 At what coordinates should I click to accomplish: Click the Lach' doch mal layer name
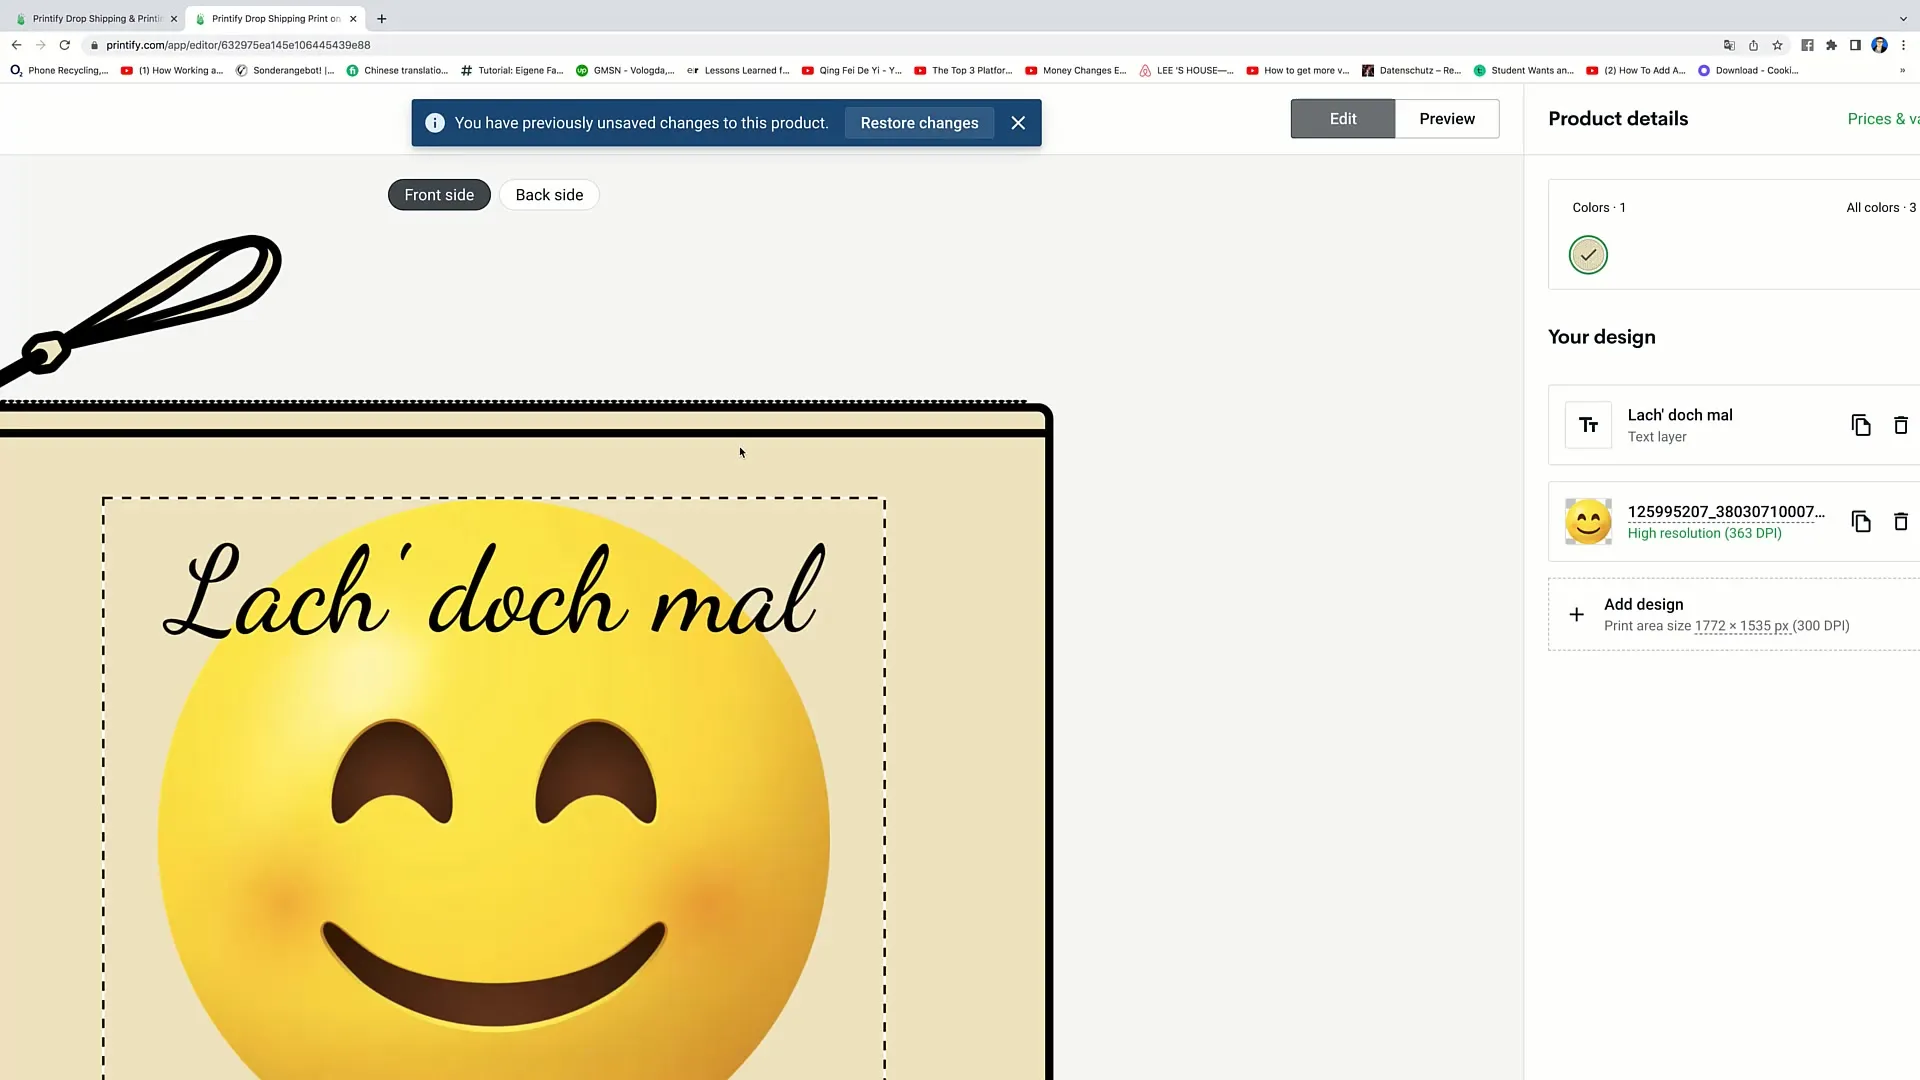click(1679, 415)
